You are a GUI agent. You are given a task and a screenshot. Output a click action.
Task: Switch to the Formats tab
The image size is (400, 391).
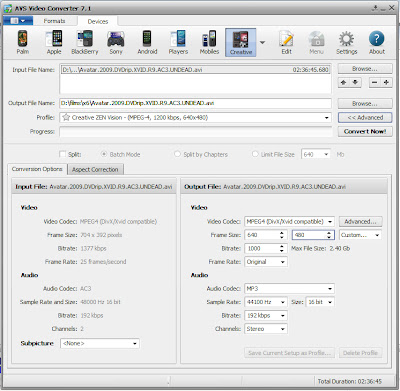54,21
